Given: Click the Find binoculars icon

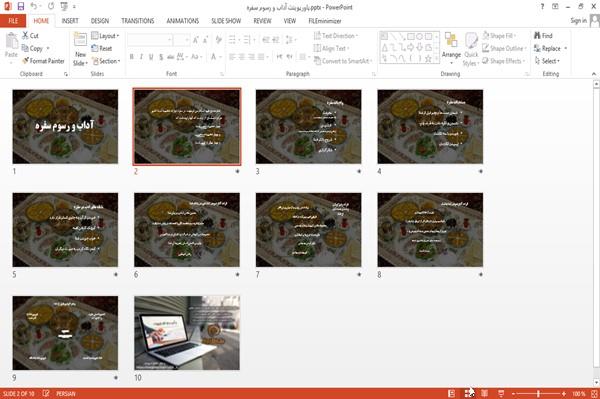Looking at the screenshot, I should (x=537, y=36).
